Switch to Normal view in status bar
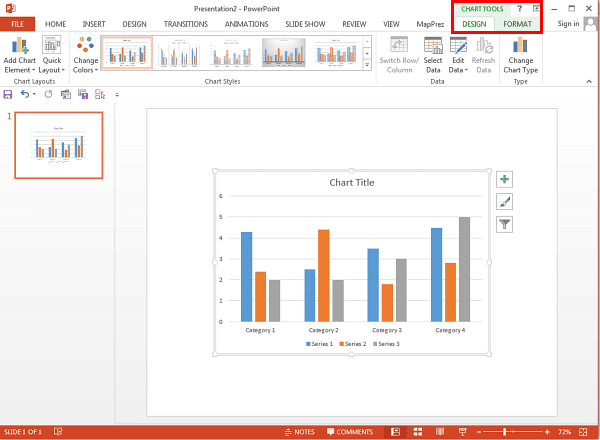 coord(395,432)
